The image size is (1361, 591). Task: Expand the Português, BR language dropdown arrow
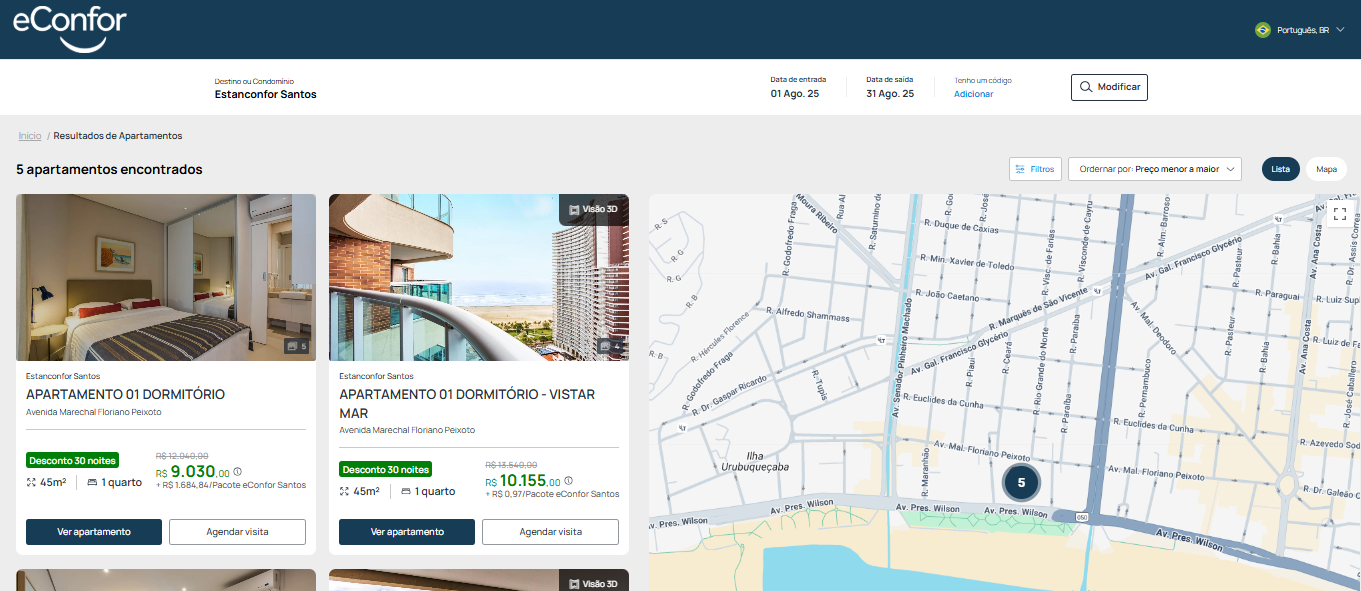point(1340,30)
